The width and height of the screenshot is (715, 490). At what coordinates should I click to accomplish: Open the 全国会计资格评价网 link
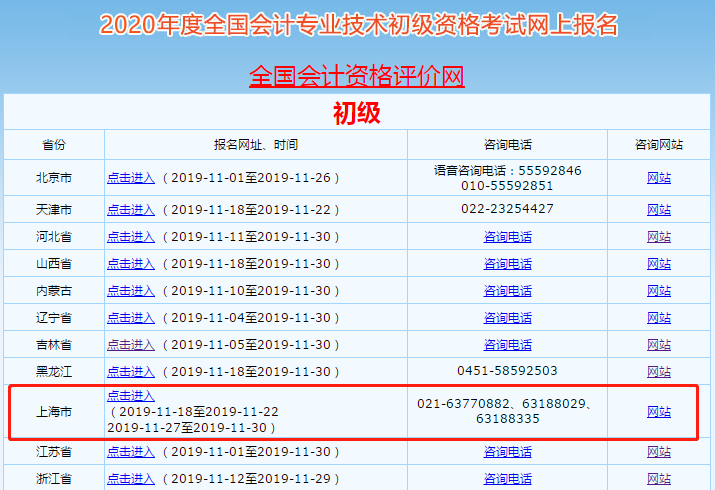click(x=357, y=76)
